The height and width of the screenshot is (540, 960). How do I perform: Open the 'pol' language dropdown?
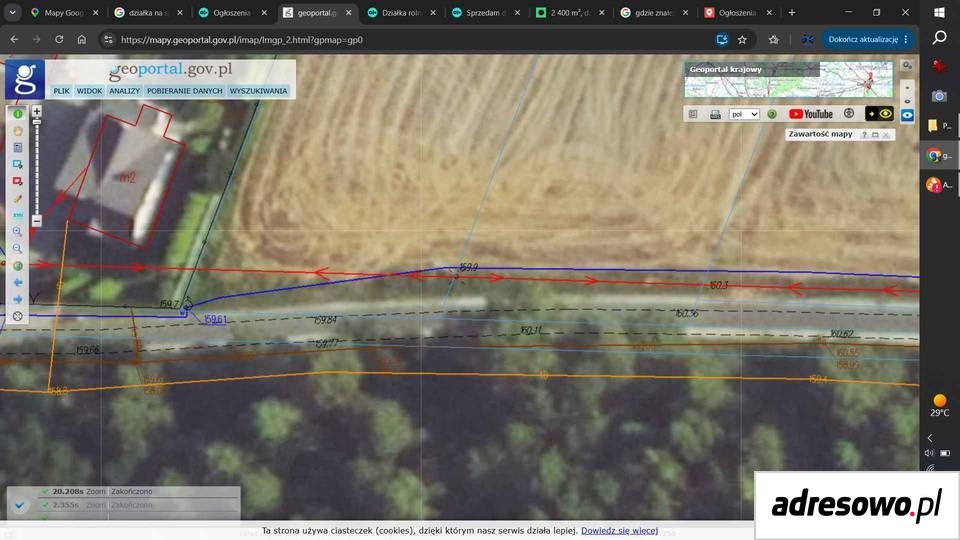pos(744,114)
